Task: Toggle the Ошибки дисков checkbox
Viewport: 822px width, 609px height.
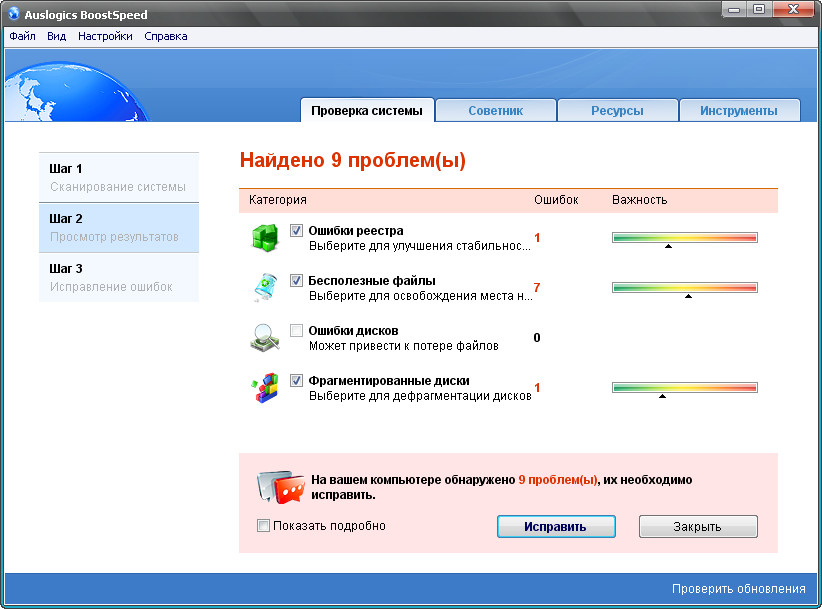Action: (296, 330)
